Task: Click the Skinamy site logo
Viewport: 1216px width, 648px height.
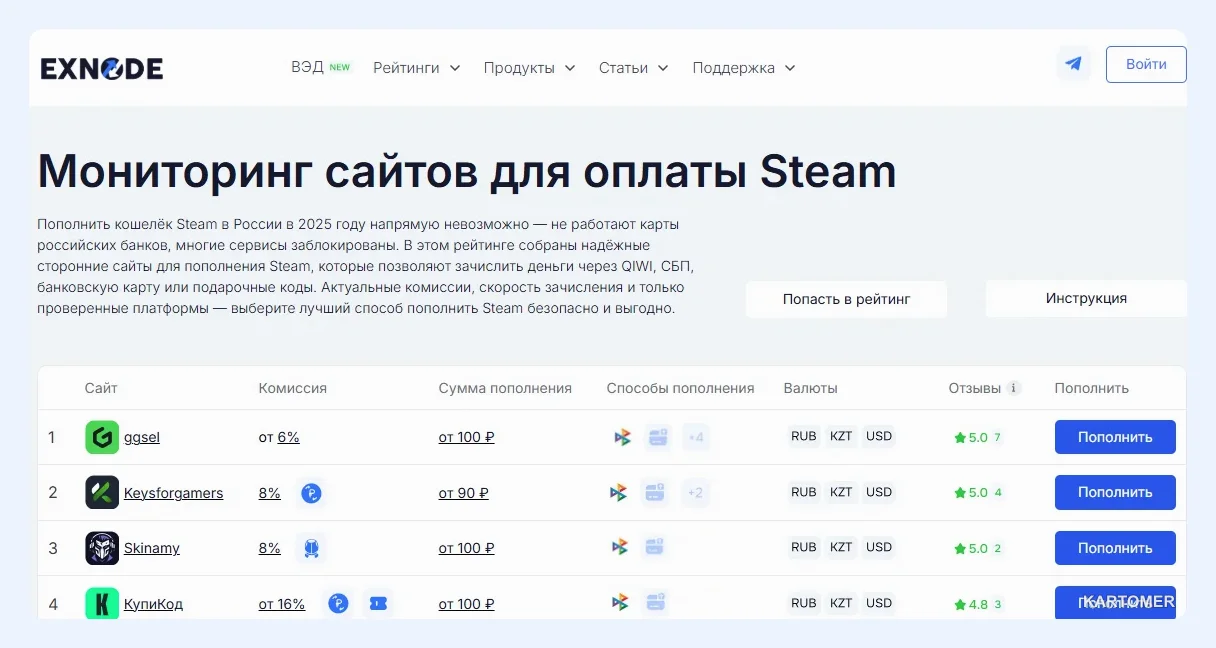Action: click(102, 548)
